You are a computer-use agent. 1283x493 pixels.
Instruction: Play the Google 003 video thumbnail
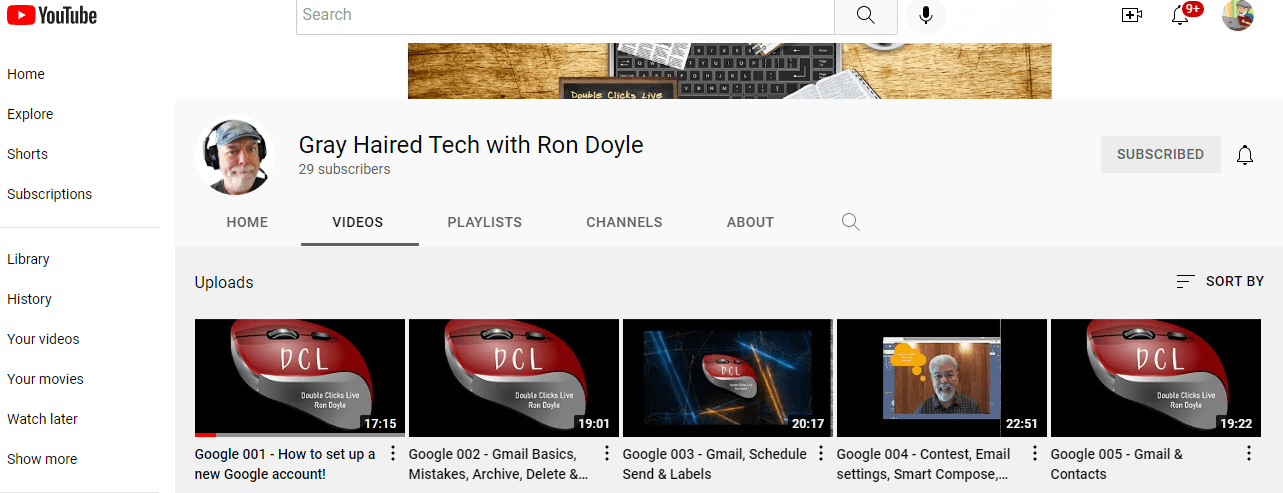coord(728,378)
